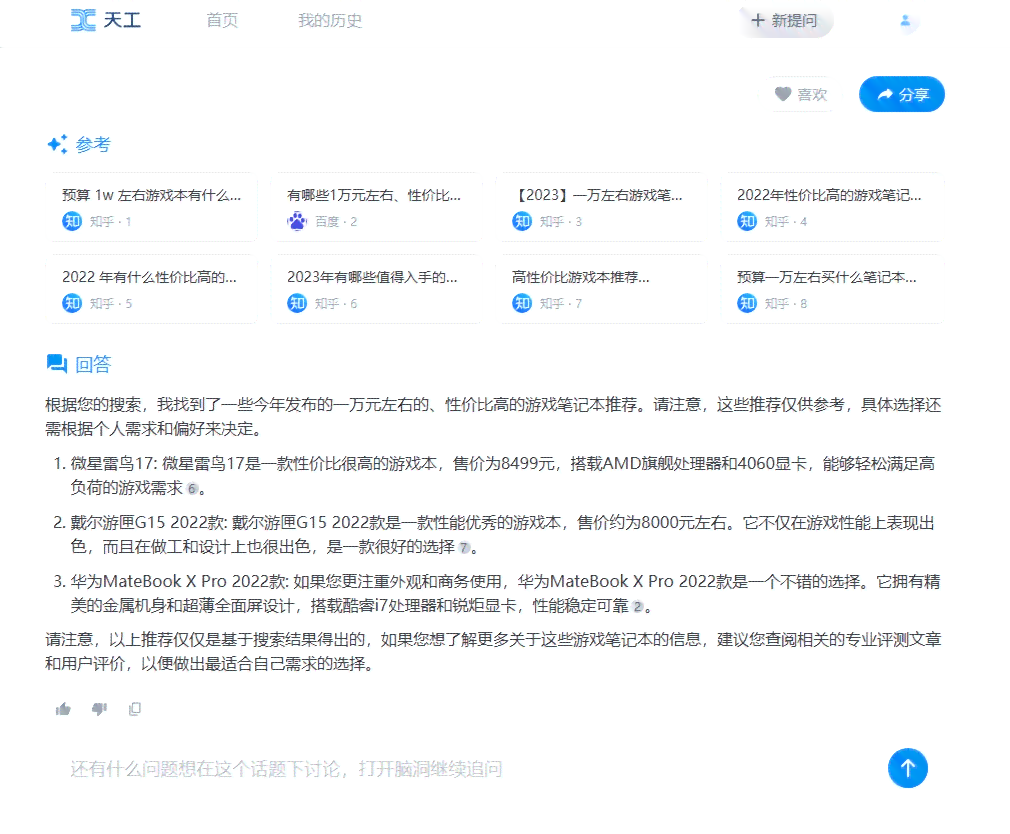The width and height of the screenshot is (1010, 834).
Task: Open the 首页 tab
Action: coord(222,21)
